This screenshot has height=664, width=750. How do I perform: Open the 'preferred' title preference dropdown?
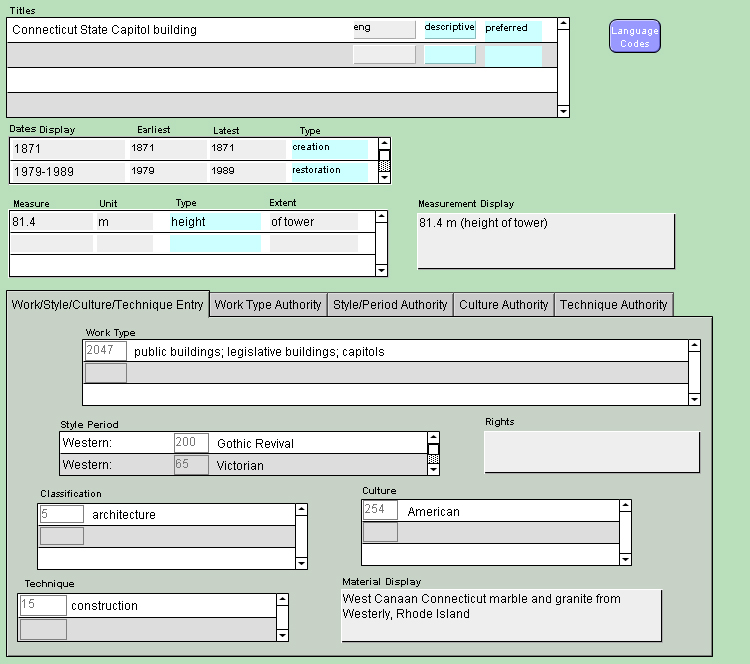coord(512,29)
